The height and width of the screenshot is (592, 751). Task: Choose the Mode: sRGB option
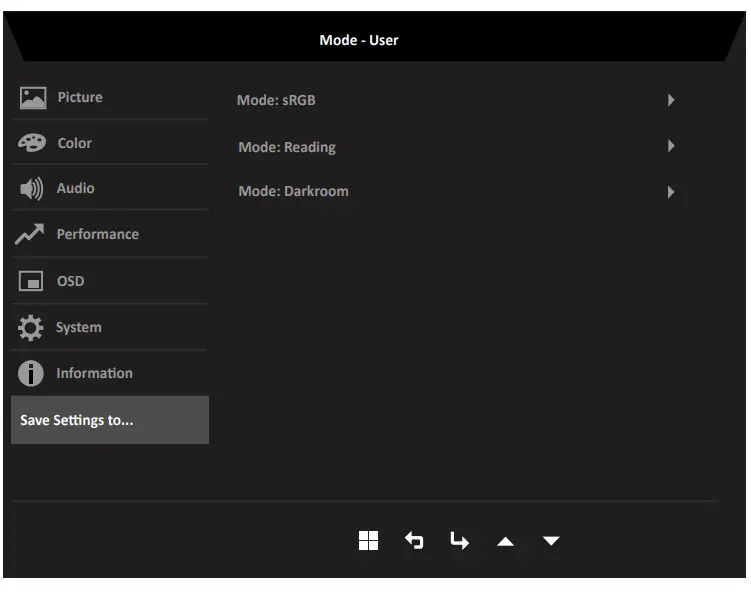pyautogui.click(x=276, y=100)
